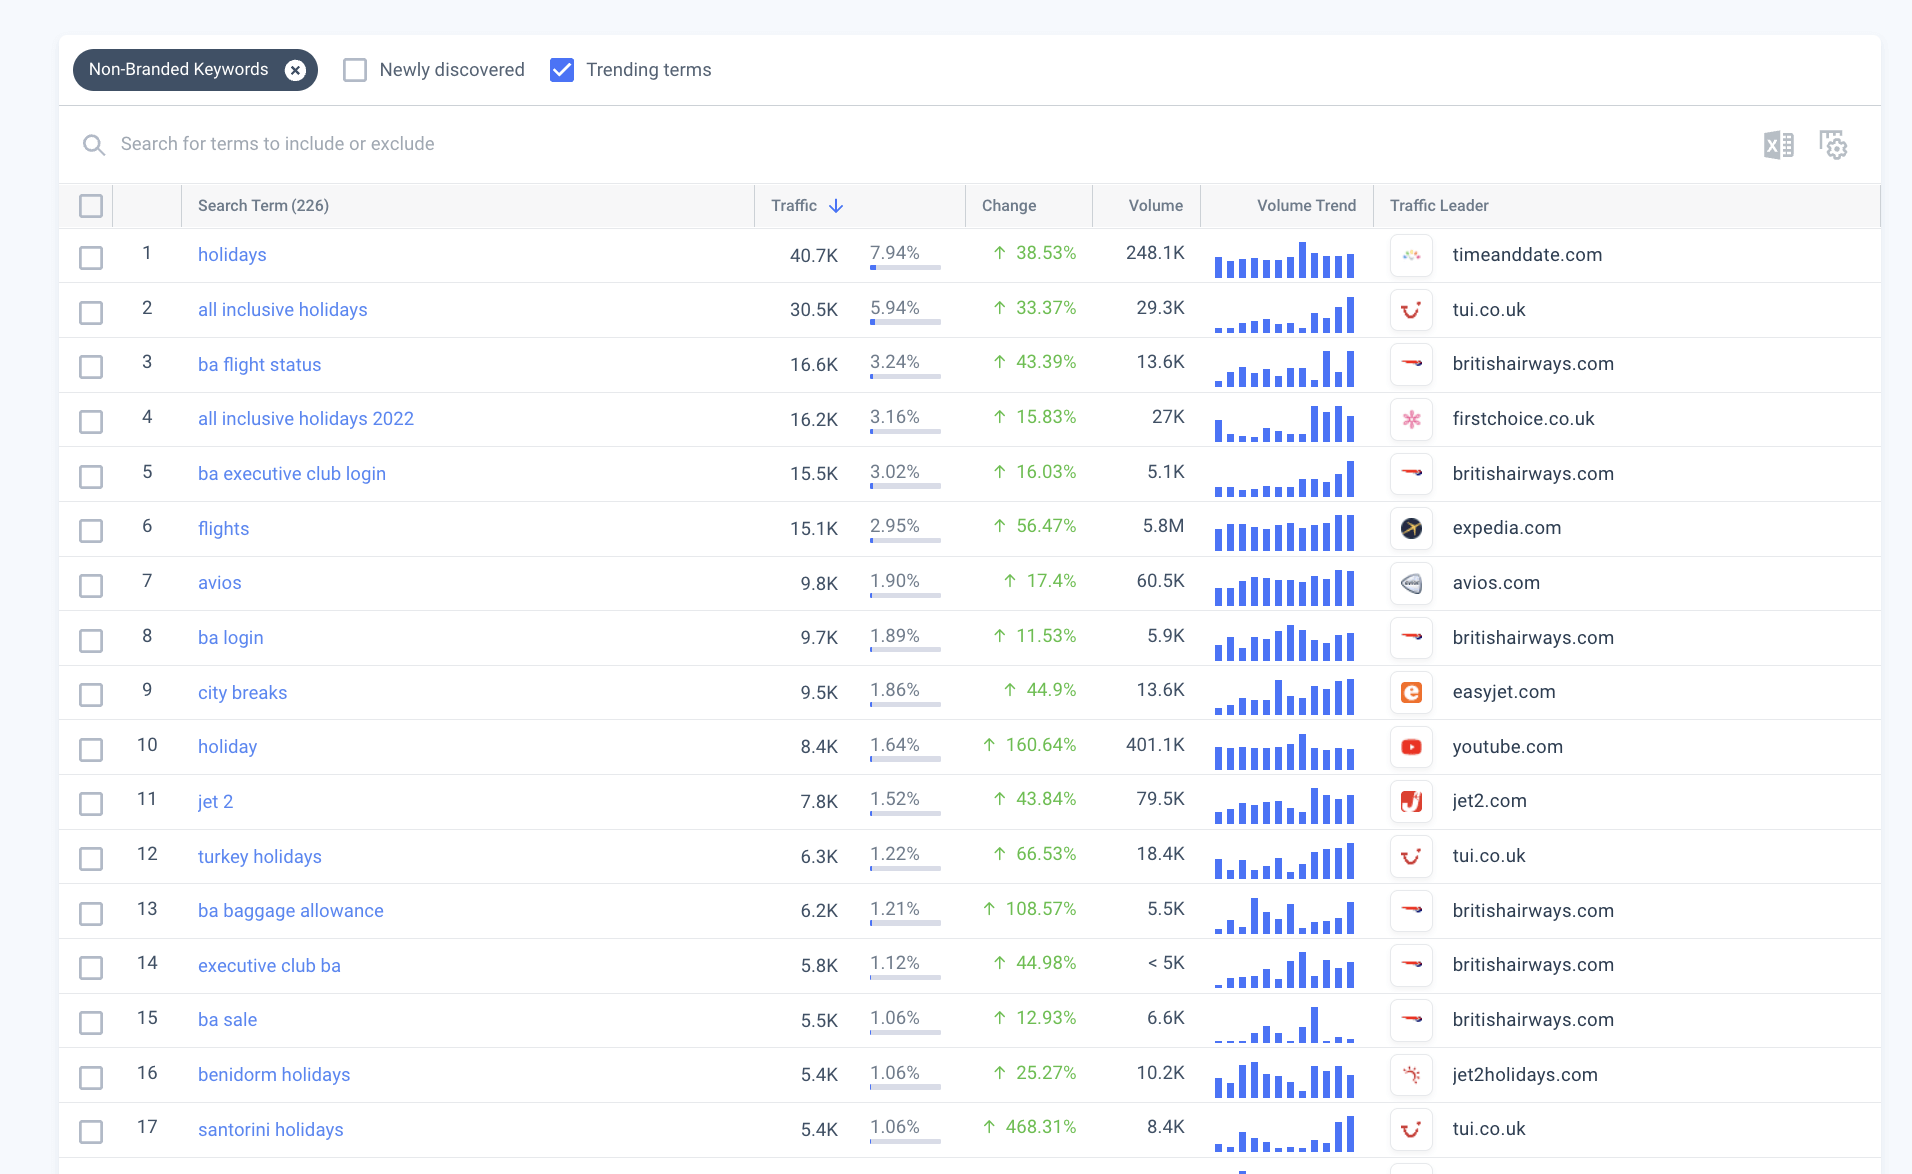Click easyJet logo in city breaks row

1411,692
